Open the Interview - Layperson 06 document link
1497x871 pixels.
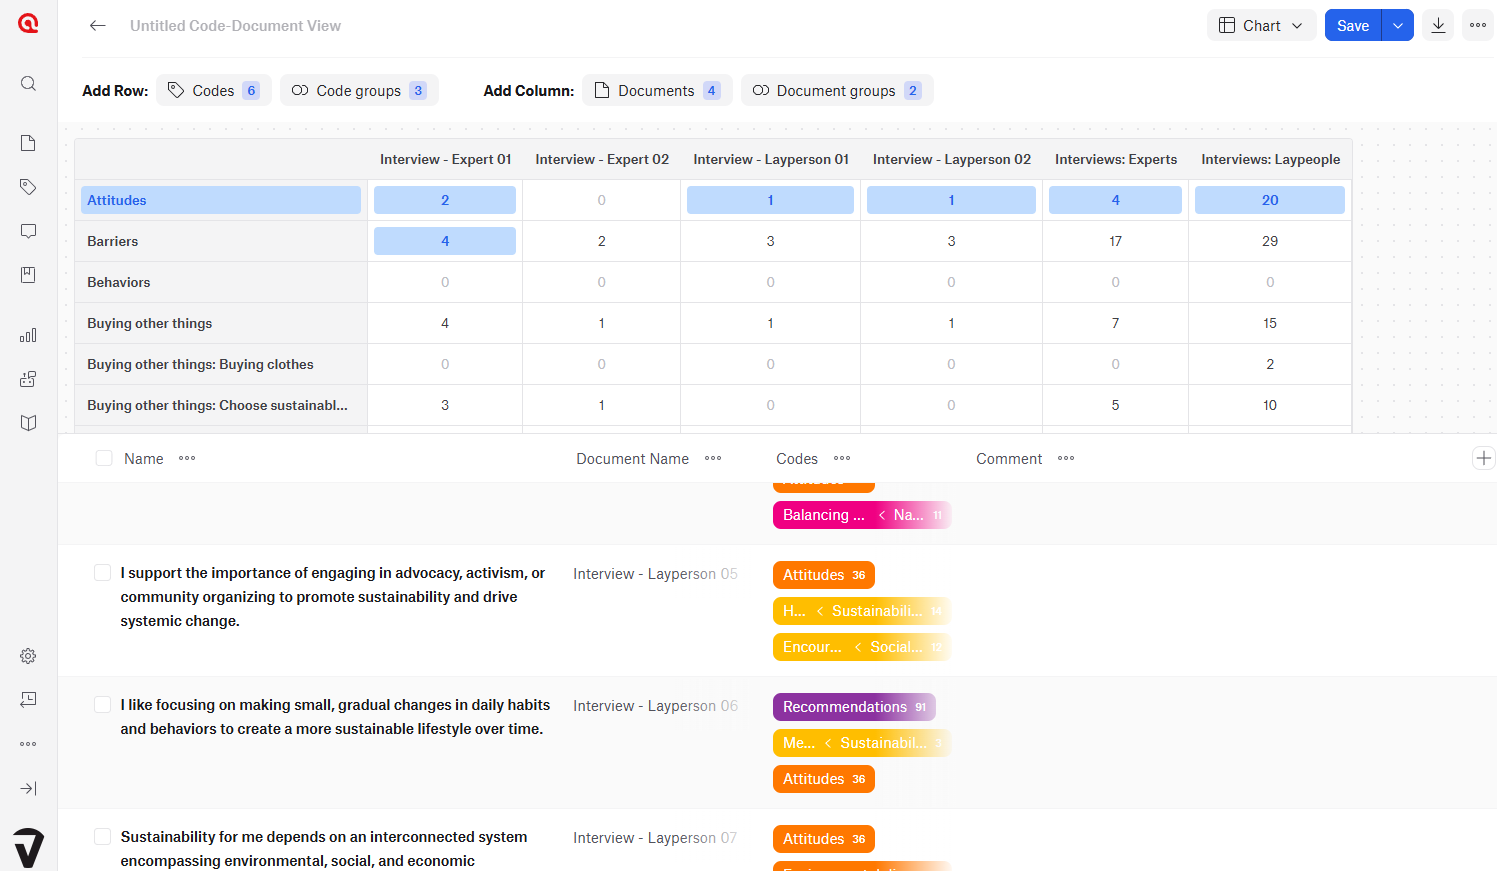click(655, 706)
